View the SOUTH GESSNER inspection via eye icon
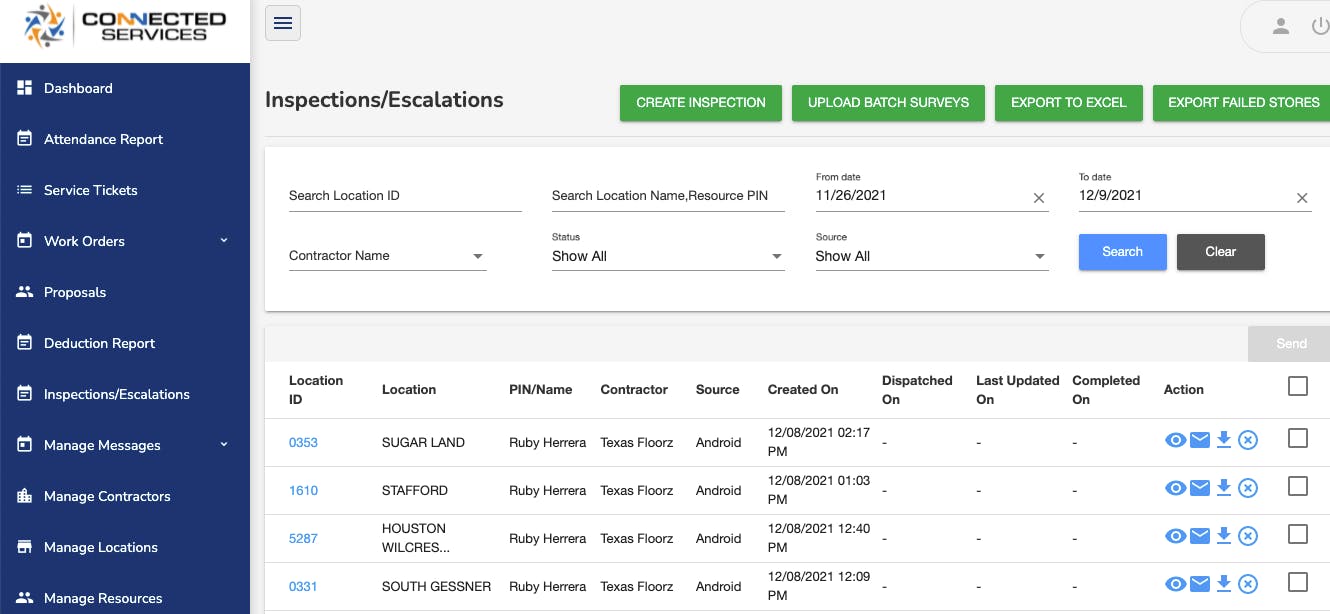 tap(1176, 584)
